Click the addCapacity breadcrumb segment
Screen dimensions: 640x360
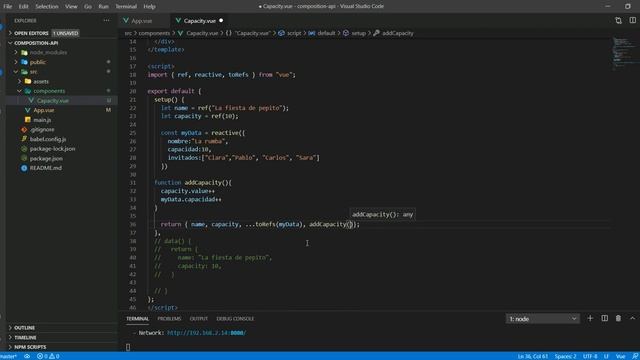tap(398, 33)
